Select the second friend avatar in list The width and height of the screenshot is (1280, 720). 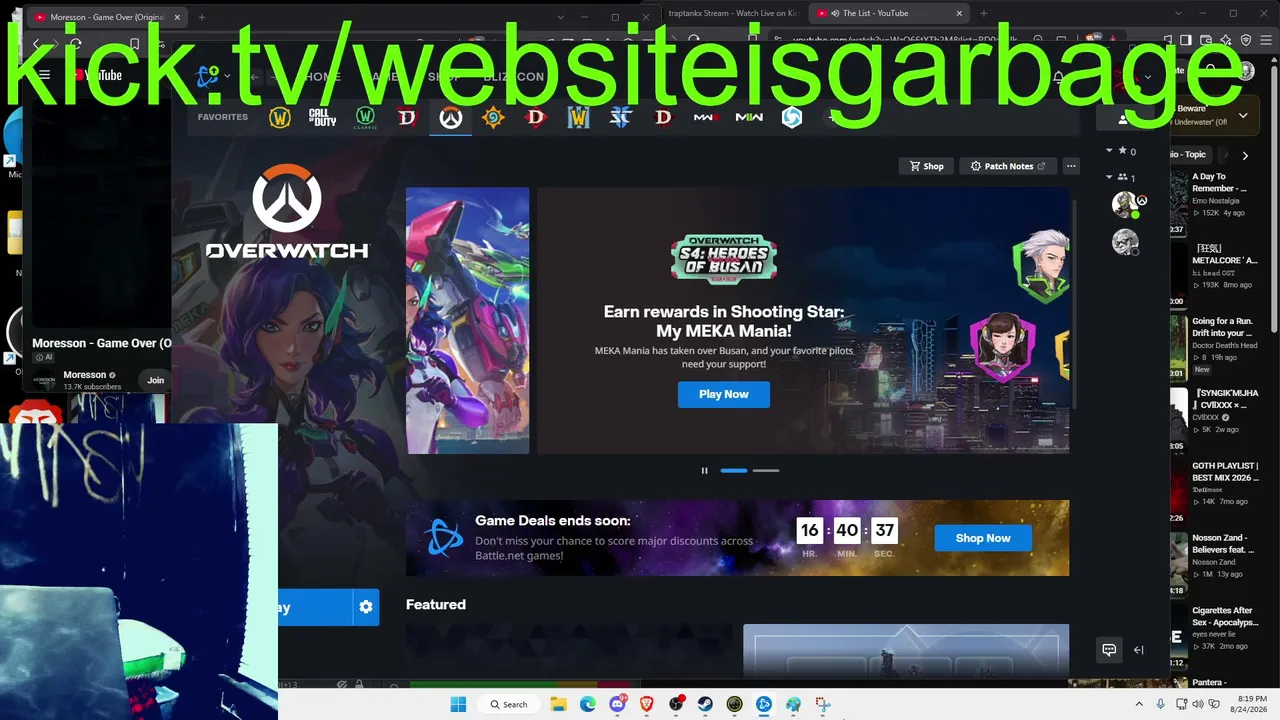(1125, 242)
